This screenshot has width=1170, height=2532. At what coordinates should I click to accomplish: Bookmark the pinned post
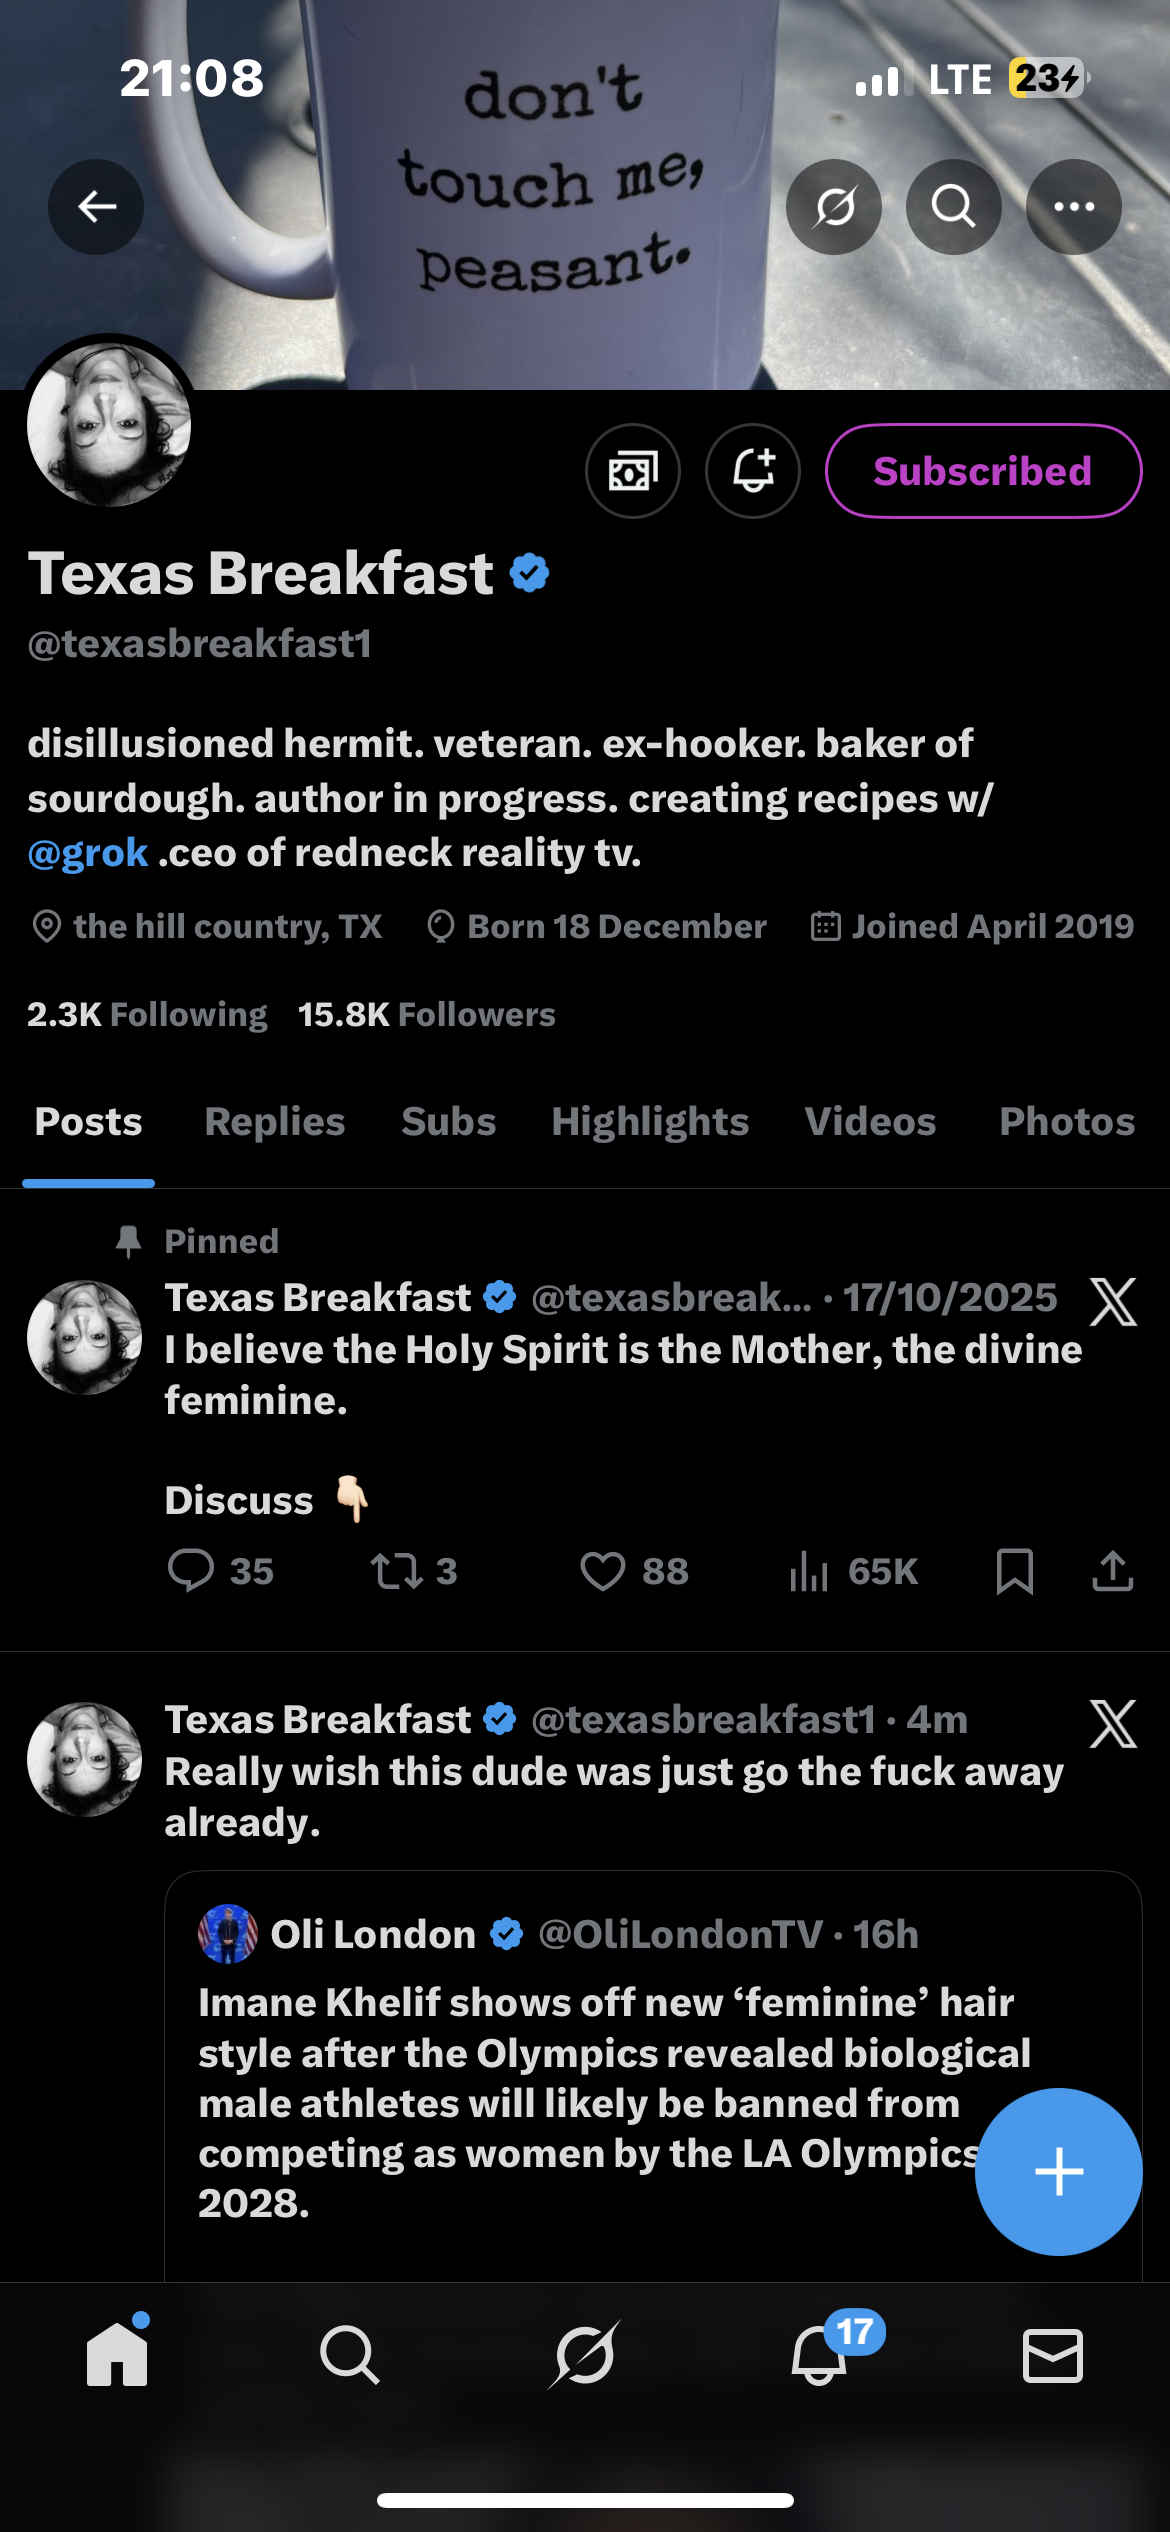1014,1570
